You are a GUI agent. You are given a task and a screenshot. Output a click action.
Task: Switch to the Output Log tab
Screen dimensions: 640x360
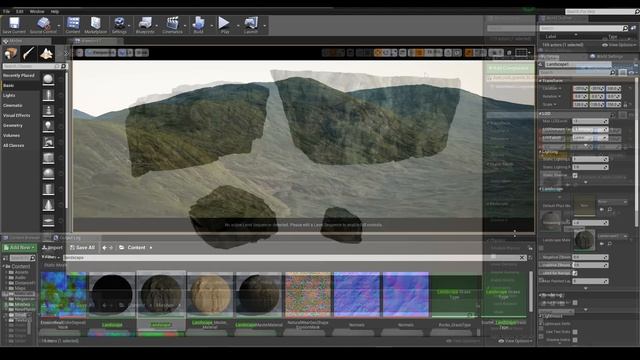(x=68, y=238)
